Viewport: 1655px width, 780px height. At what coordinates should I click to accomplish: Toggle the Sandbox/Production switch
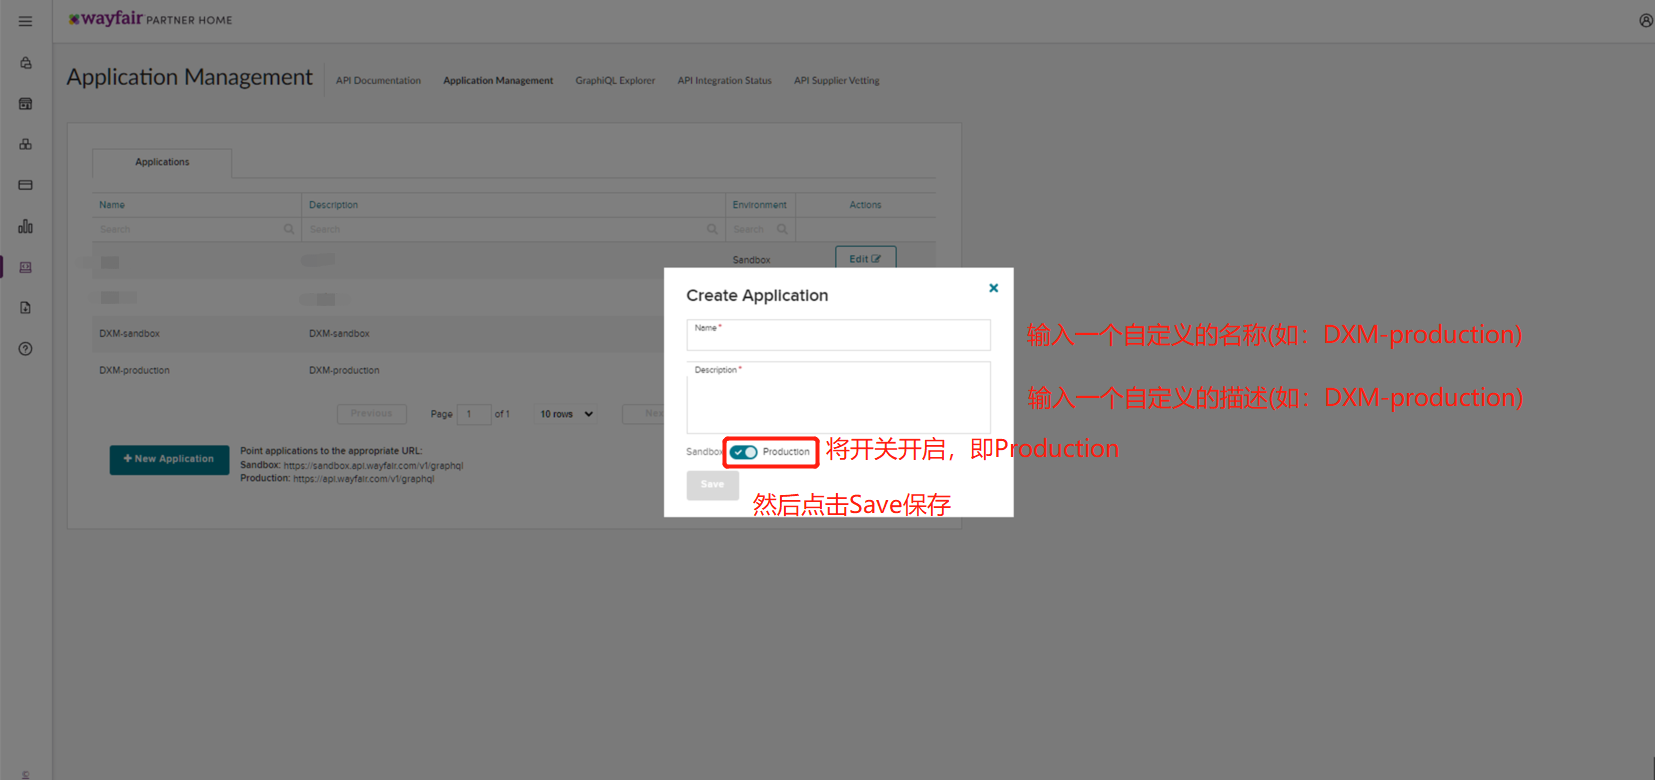pyautogui.click(x=743, y=452)
